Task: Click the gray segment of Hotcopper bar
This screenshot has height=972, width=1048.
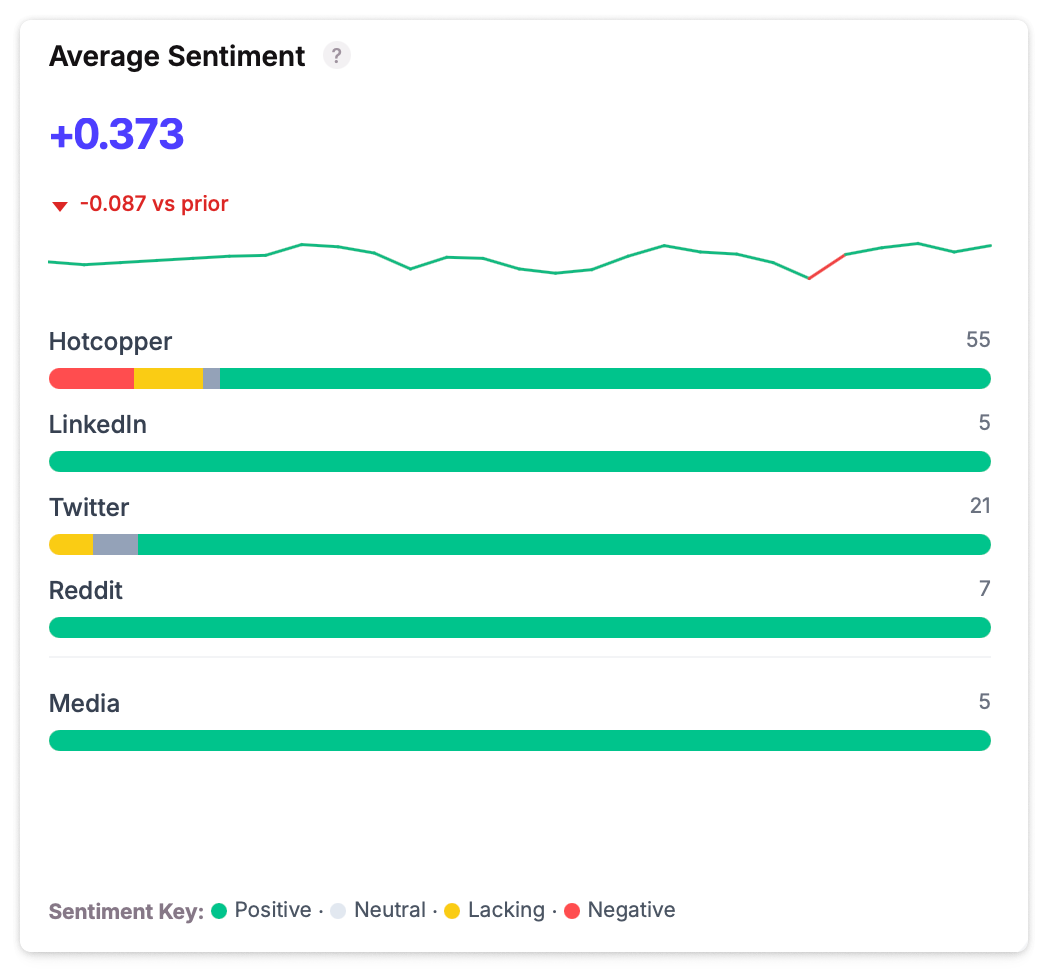Action: [x=211, y=378]
